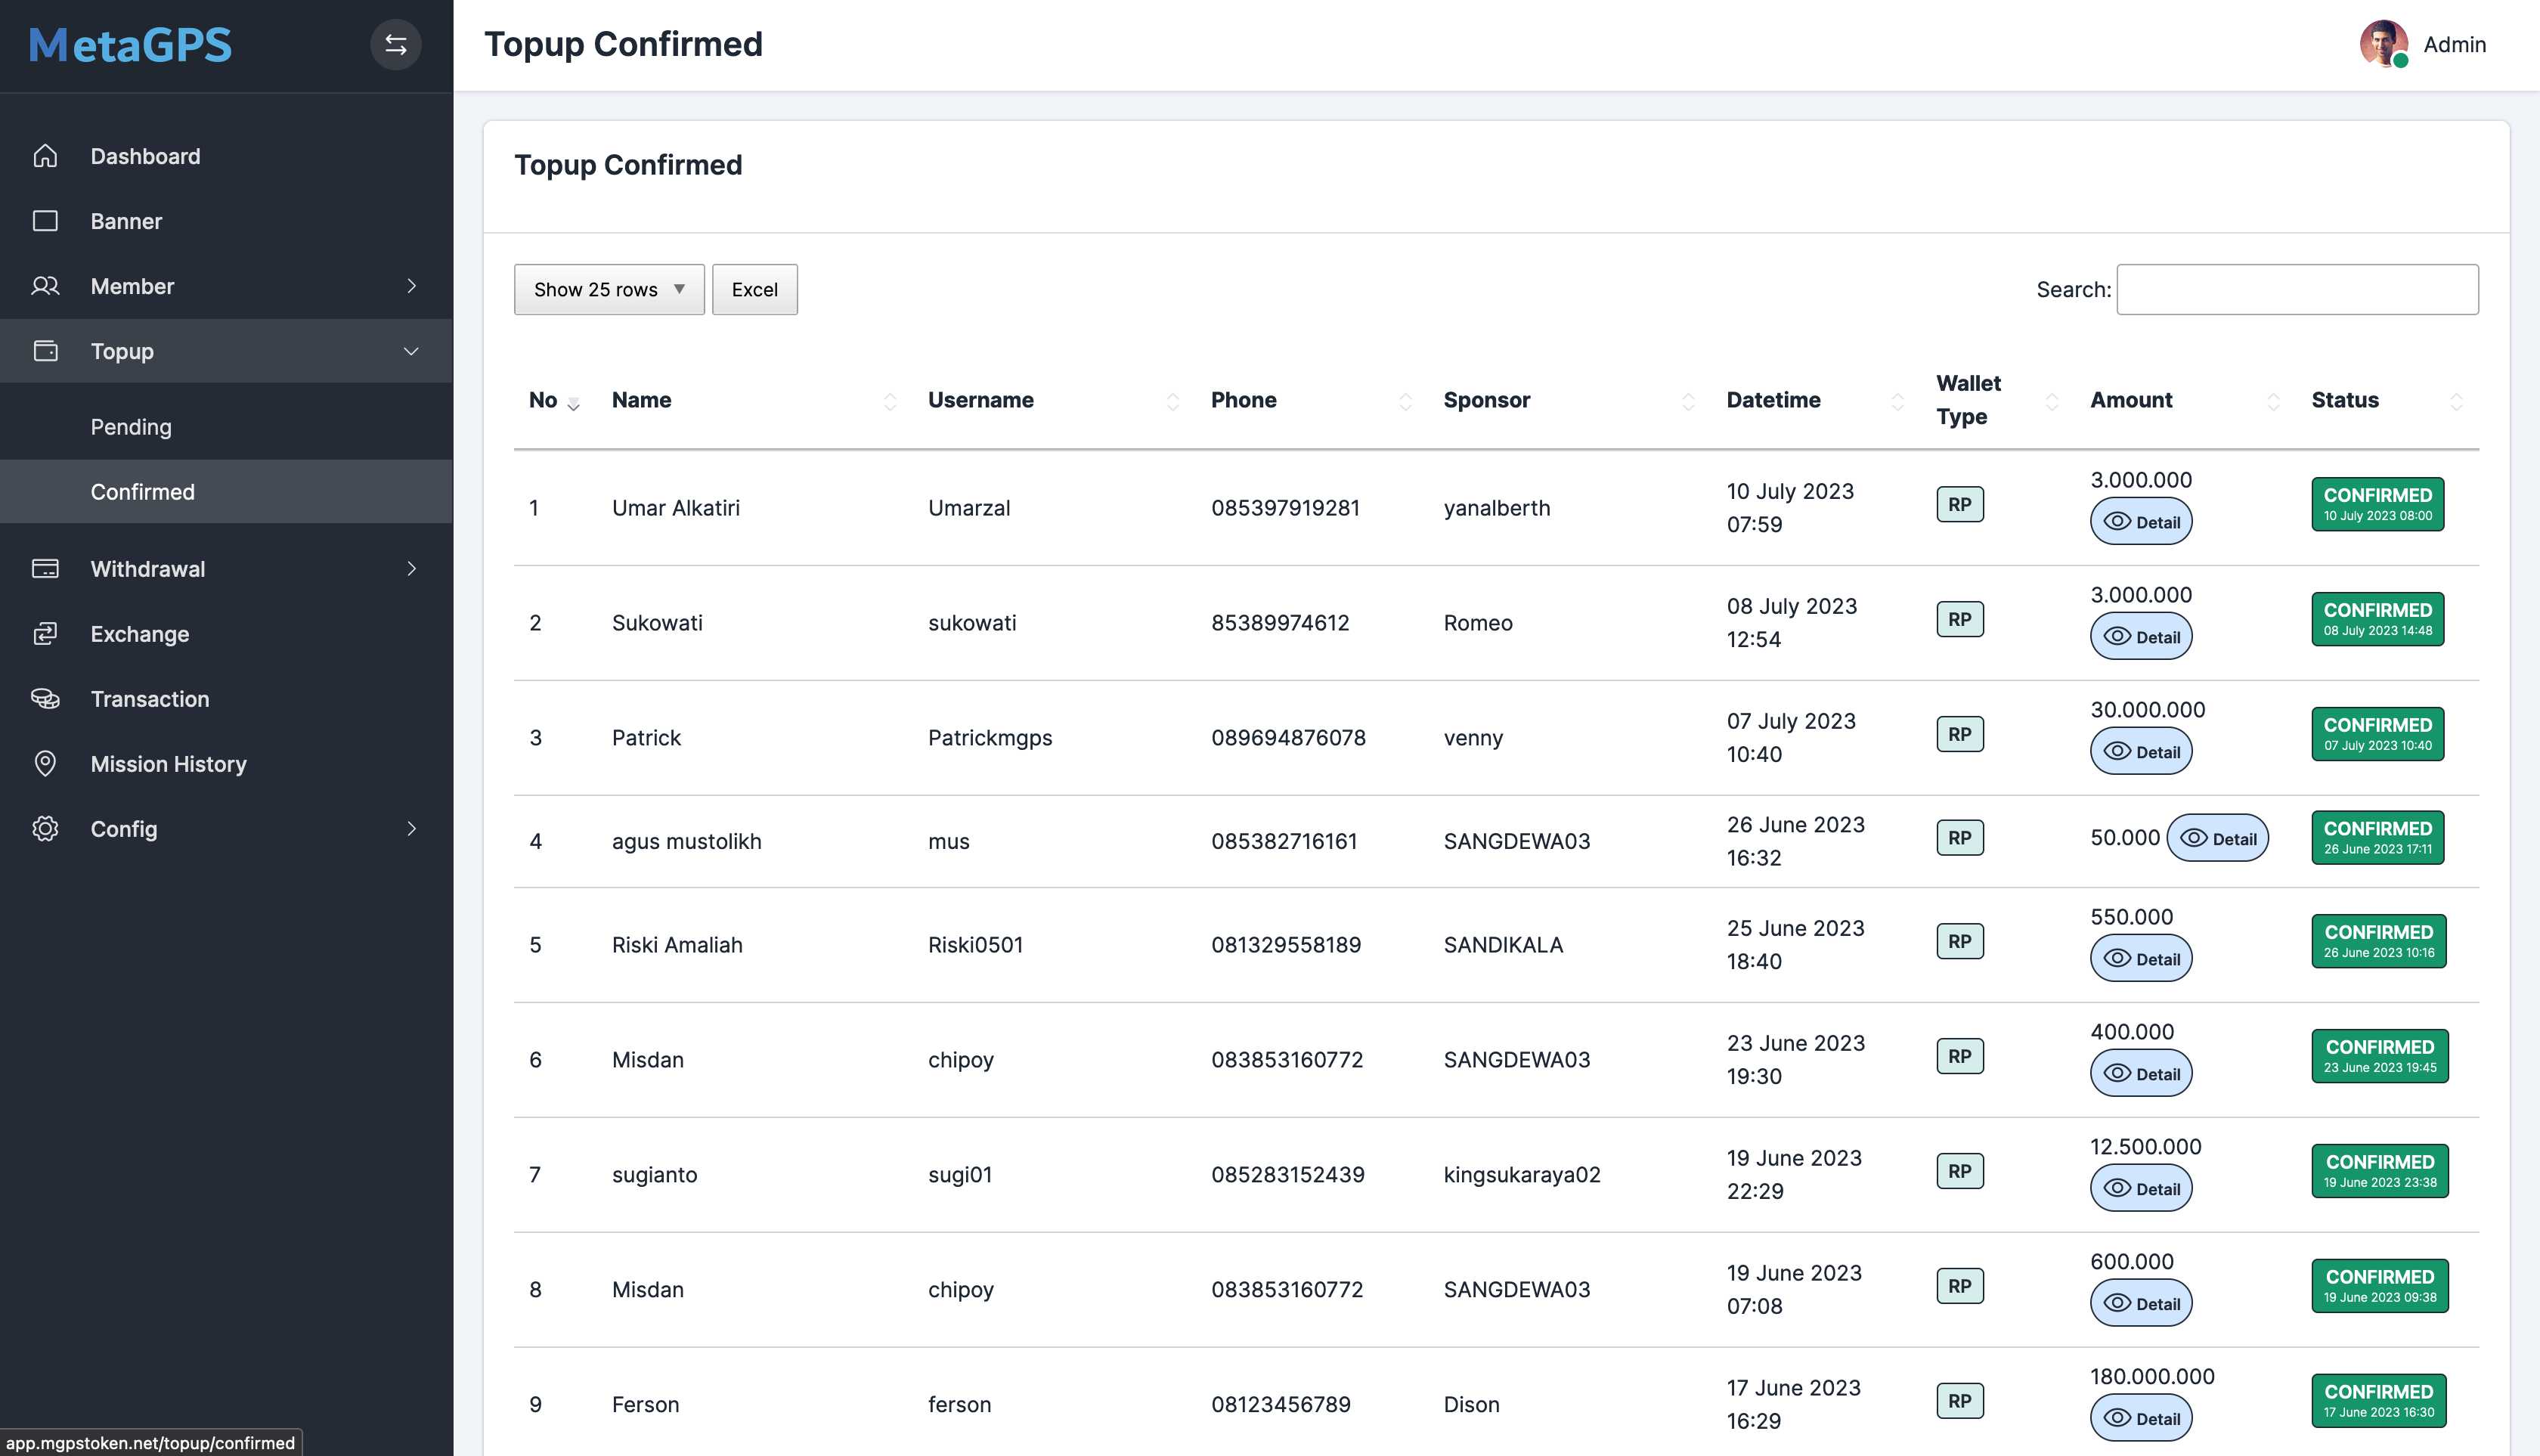The image size is (2540, 1456).
Task: Click the MetaGPS logo
Action: 130,45
